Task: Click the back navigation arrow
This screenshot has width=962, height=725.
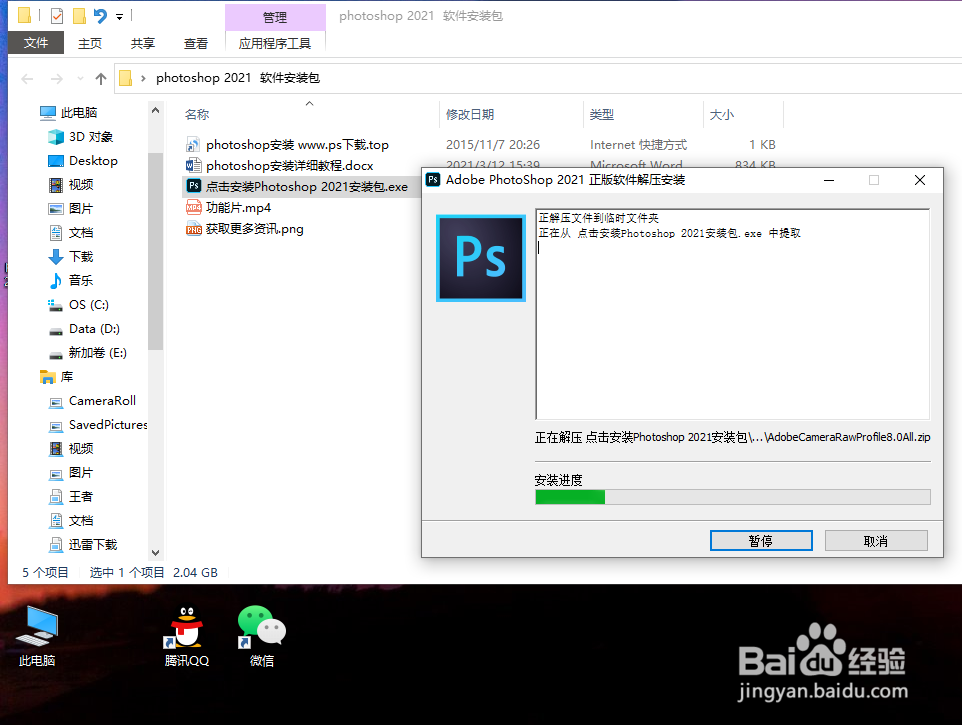Action: [x=27, y=79]
